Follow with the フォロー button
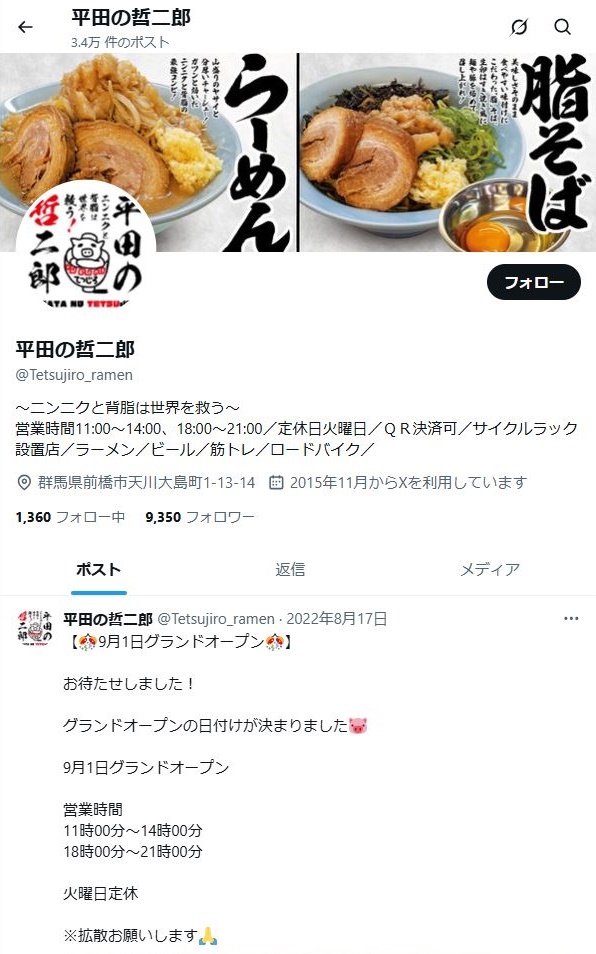The height and width of the screenshot is (954, 596). [x=534, y=282]
